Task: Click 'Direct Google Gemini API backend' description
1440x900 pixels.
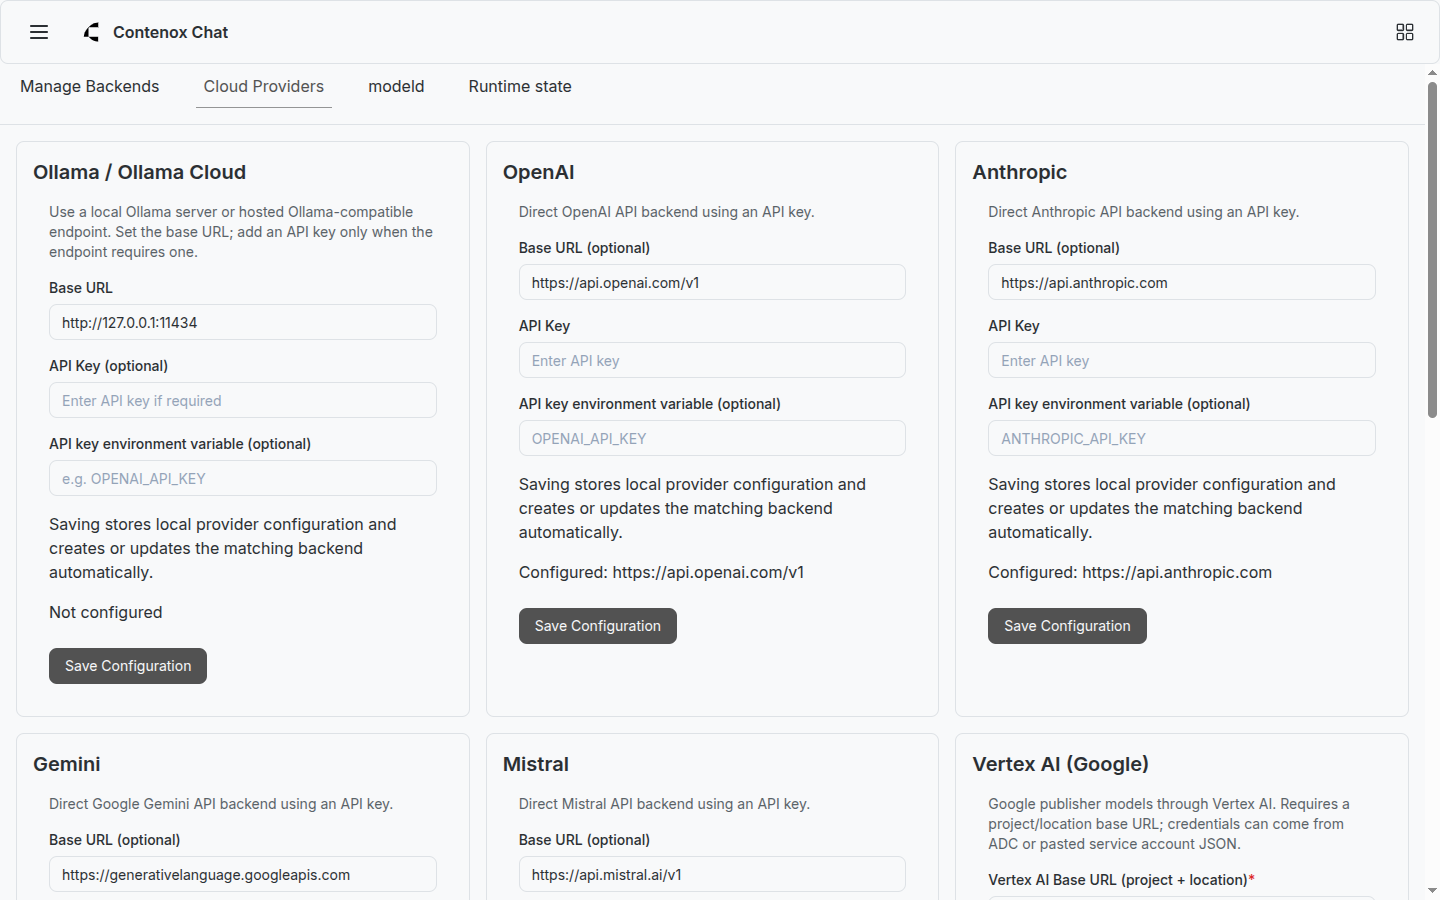Action: point(221,804)
